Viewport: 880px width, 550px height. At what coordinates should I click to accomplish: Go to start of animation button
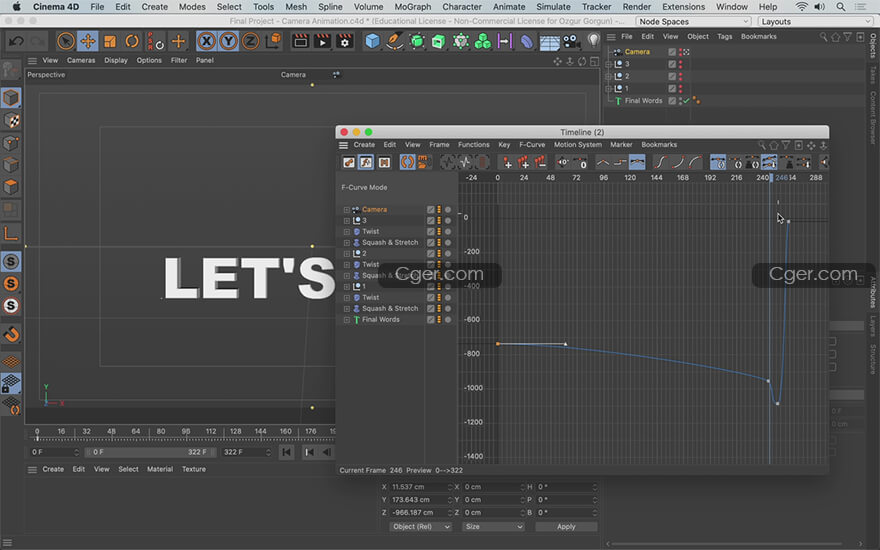tap(286, 452)
